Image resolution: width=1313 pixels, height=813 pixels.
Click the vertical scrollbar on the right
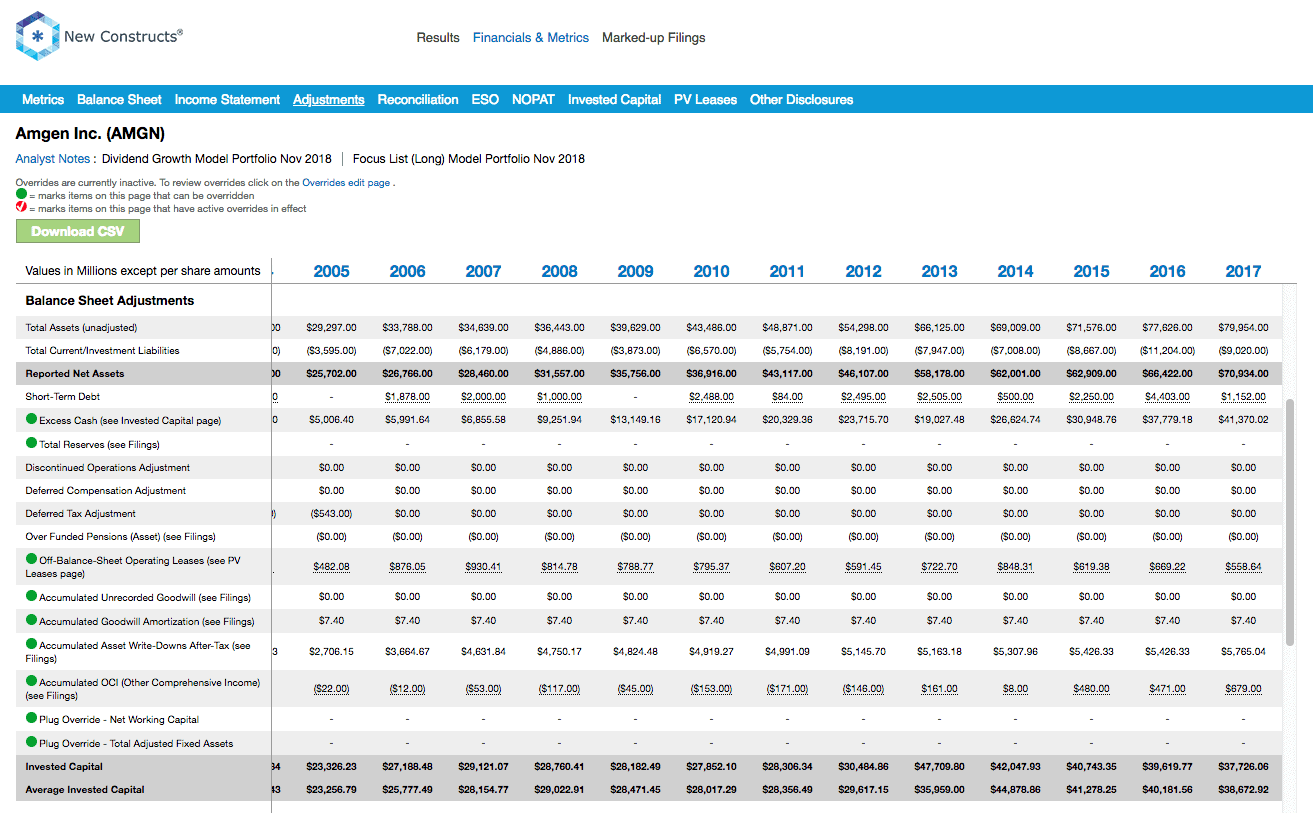coord(1290,523)
